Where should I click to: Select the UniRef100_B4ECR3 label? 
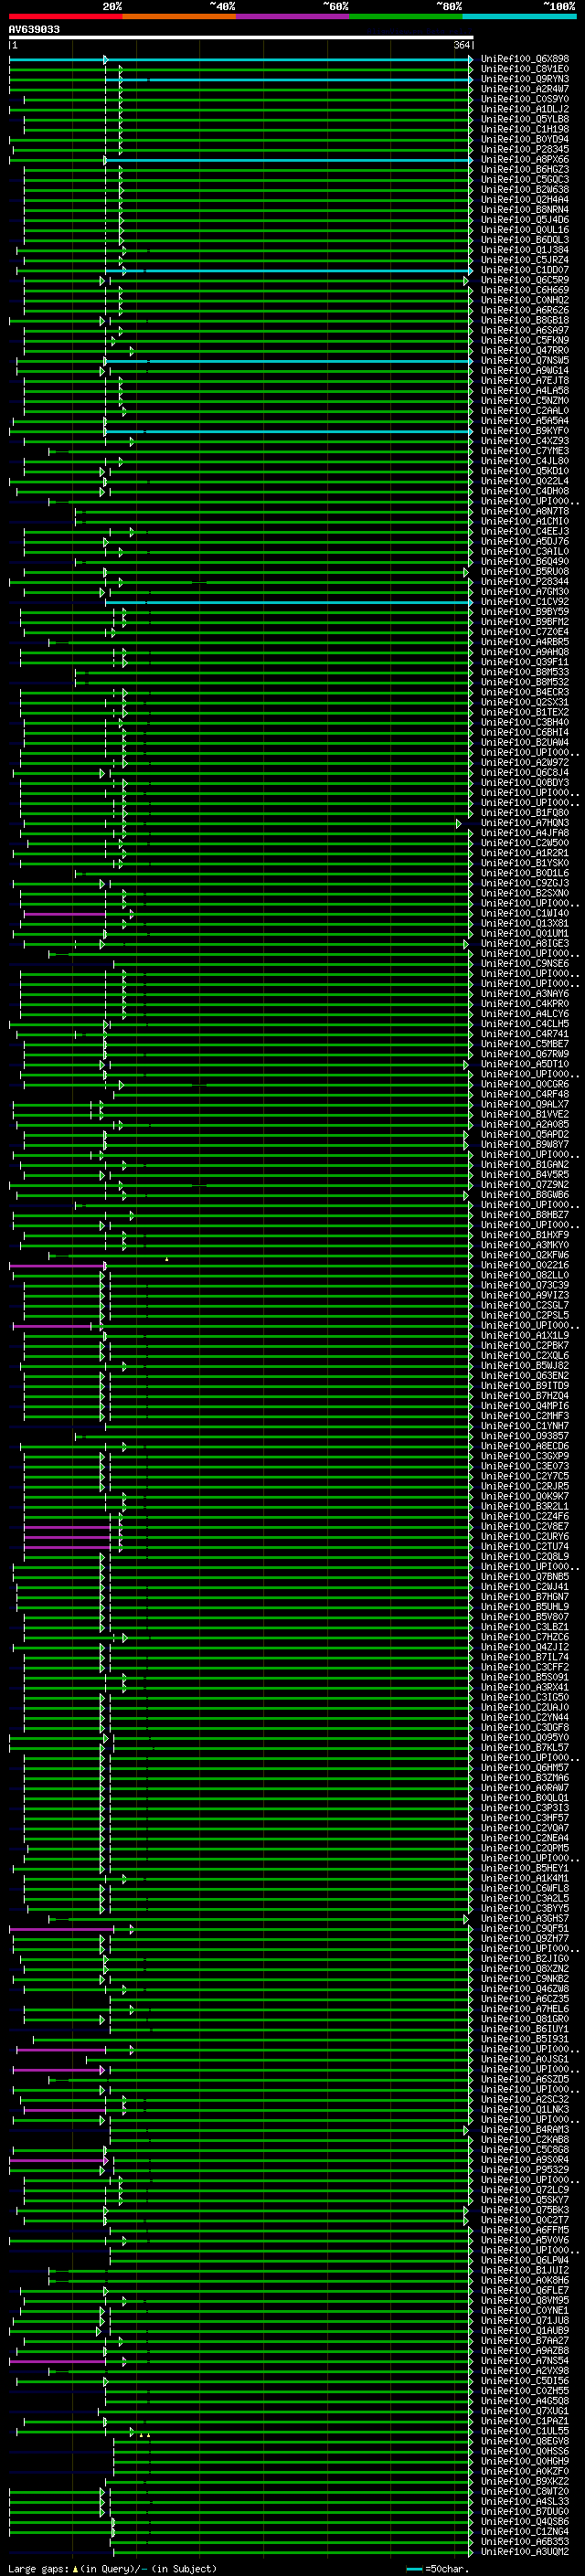pos(525,693)
